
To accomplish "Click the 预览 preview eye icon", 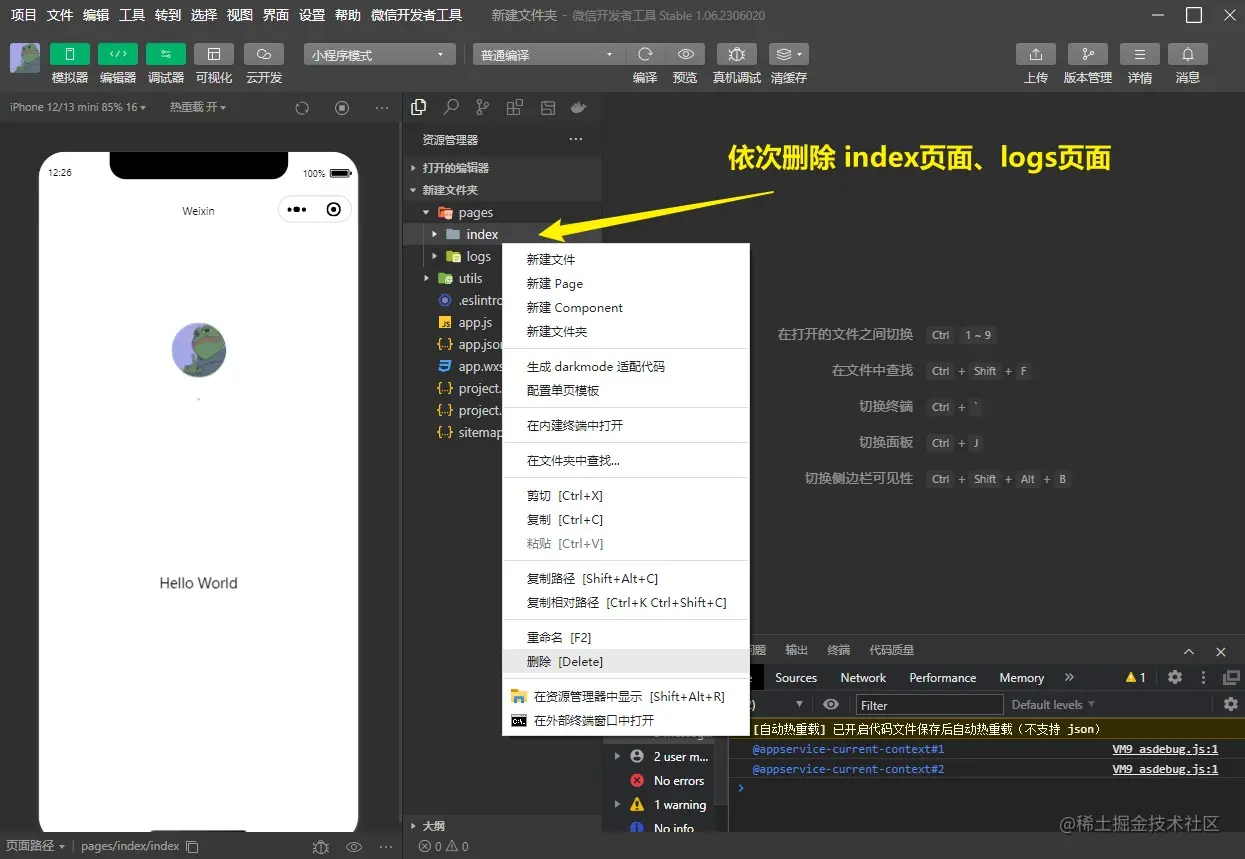I will point(685,54).
